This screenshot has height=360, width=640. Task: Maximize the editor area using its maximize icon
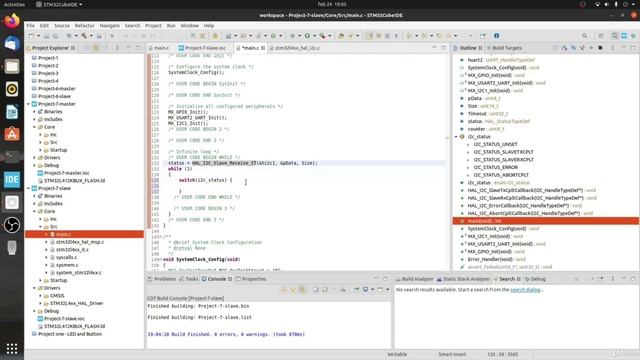(x=443, y=48)
